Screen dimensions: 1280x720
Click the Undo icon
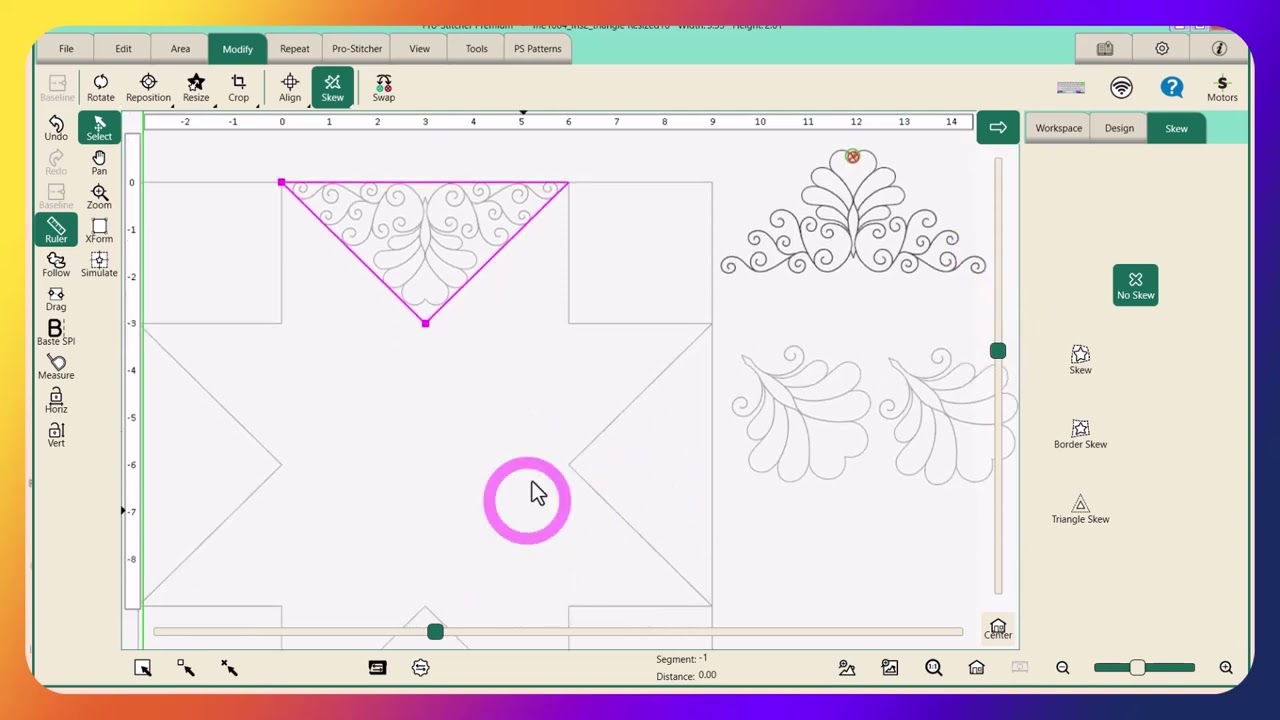(56, 128)
